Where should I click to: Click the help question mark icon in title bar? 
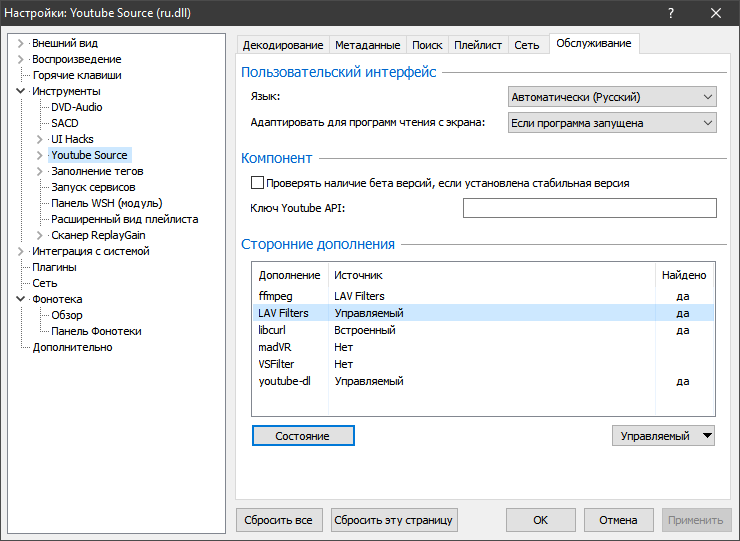pos(670,14)
